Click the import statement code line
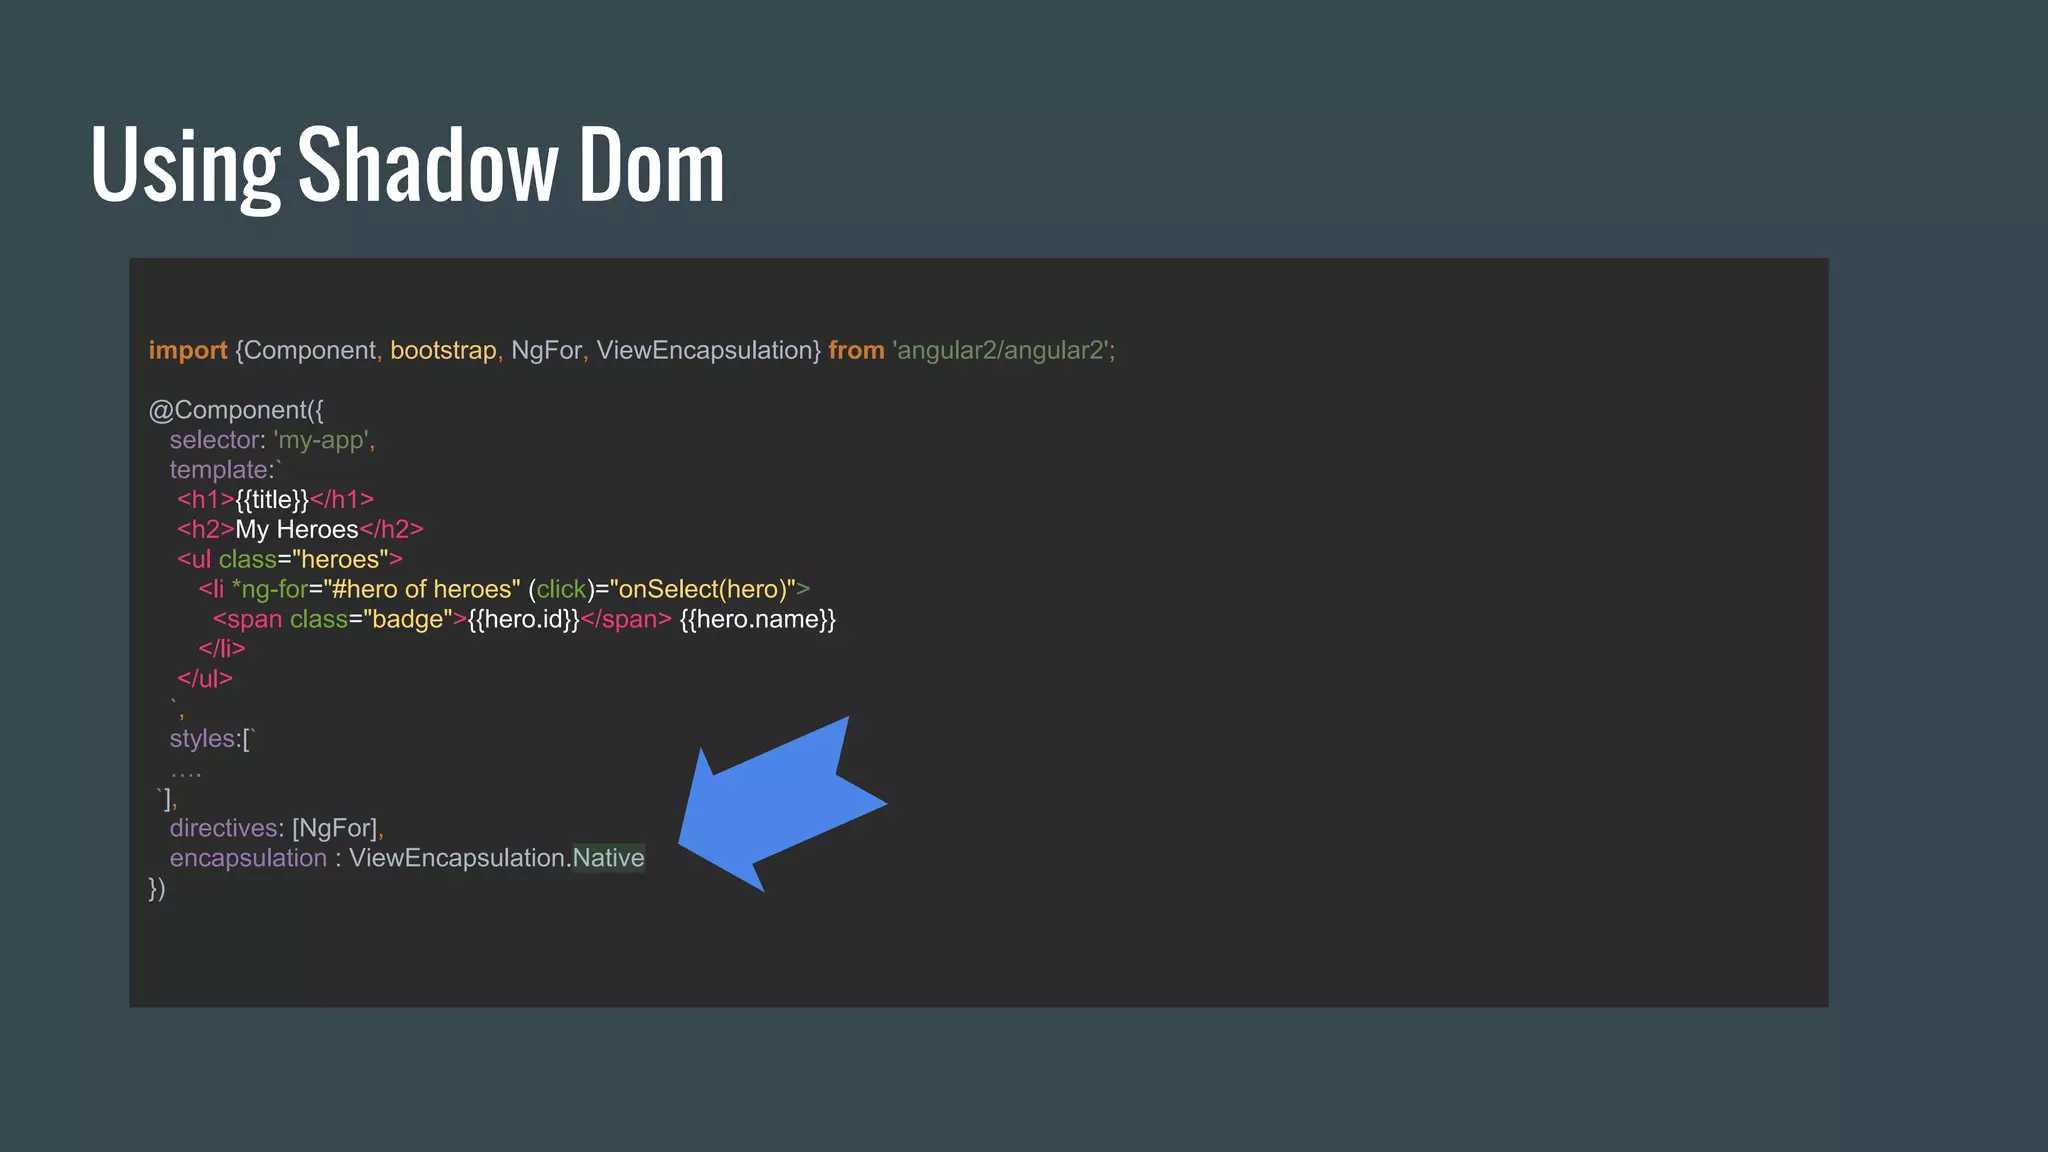Screen dimensions: 2048x1152 tap(632, 350)
